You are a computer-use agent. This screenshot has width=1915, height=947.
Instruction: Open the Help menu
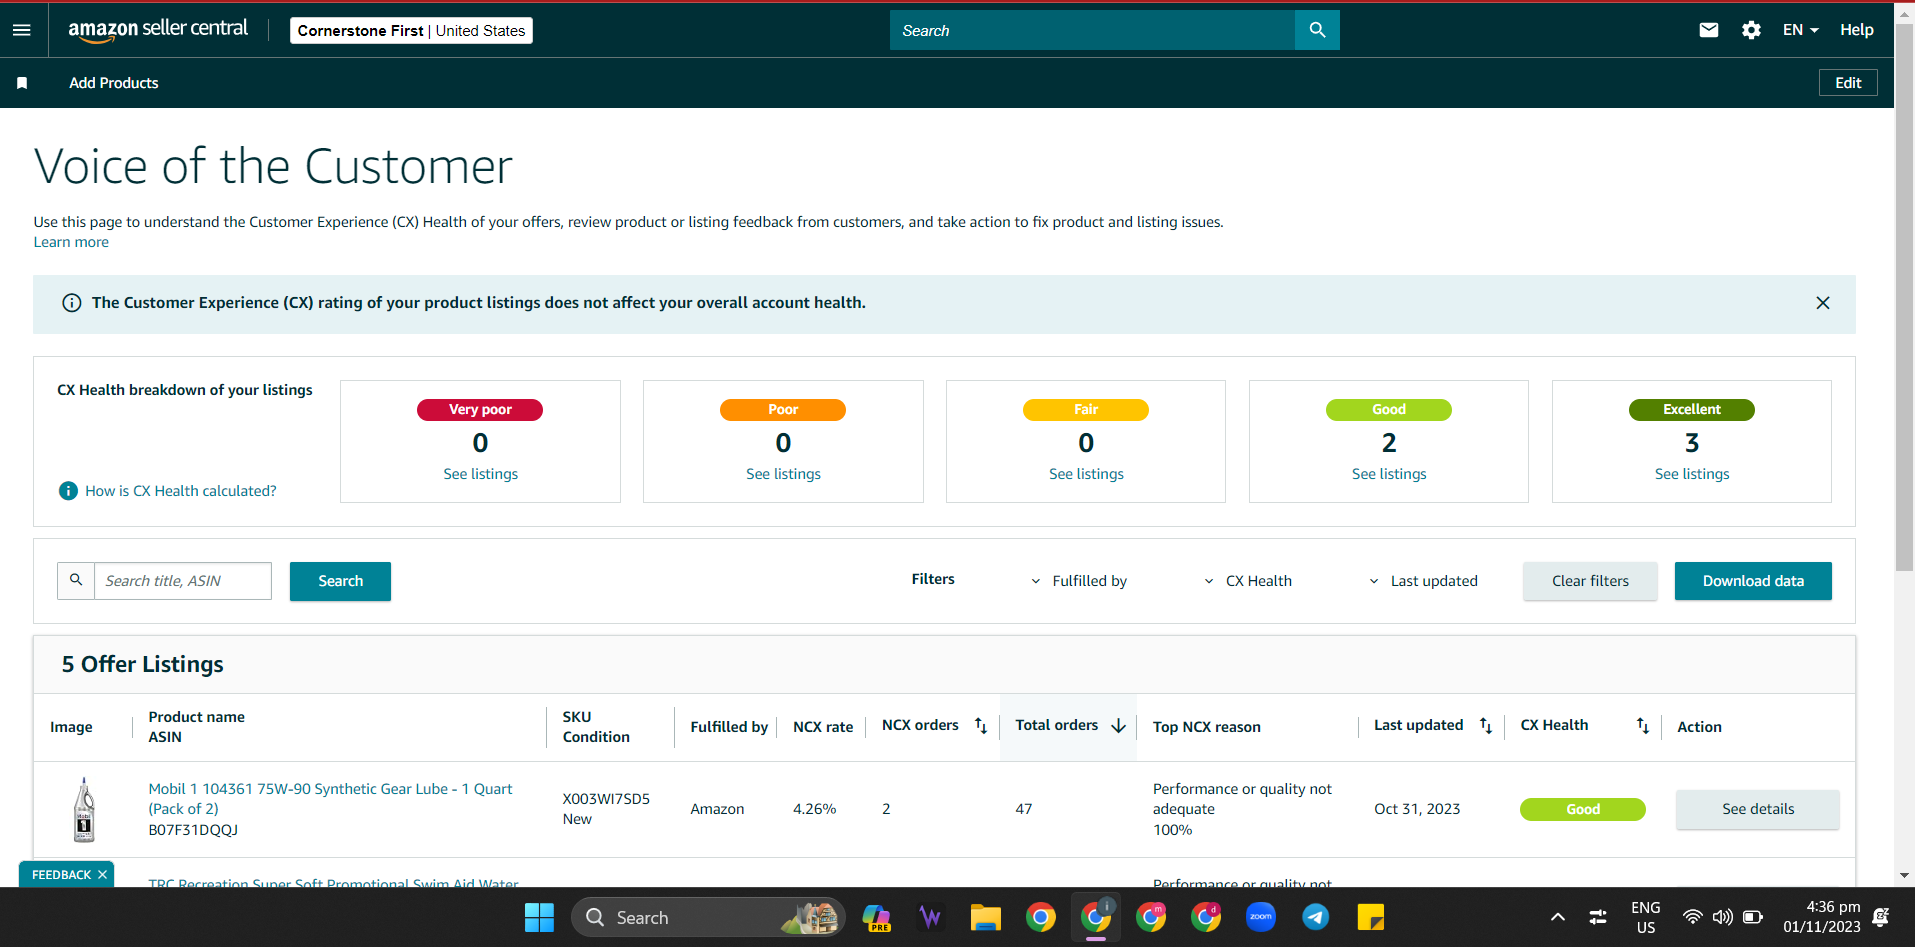point(1857,30)
